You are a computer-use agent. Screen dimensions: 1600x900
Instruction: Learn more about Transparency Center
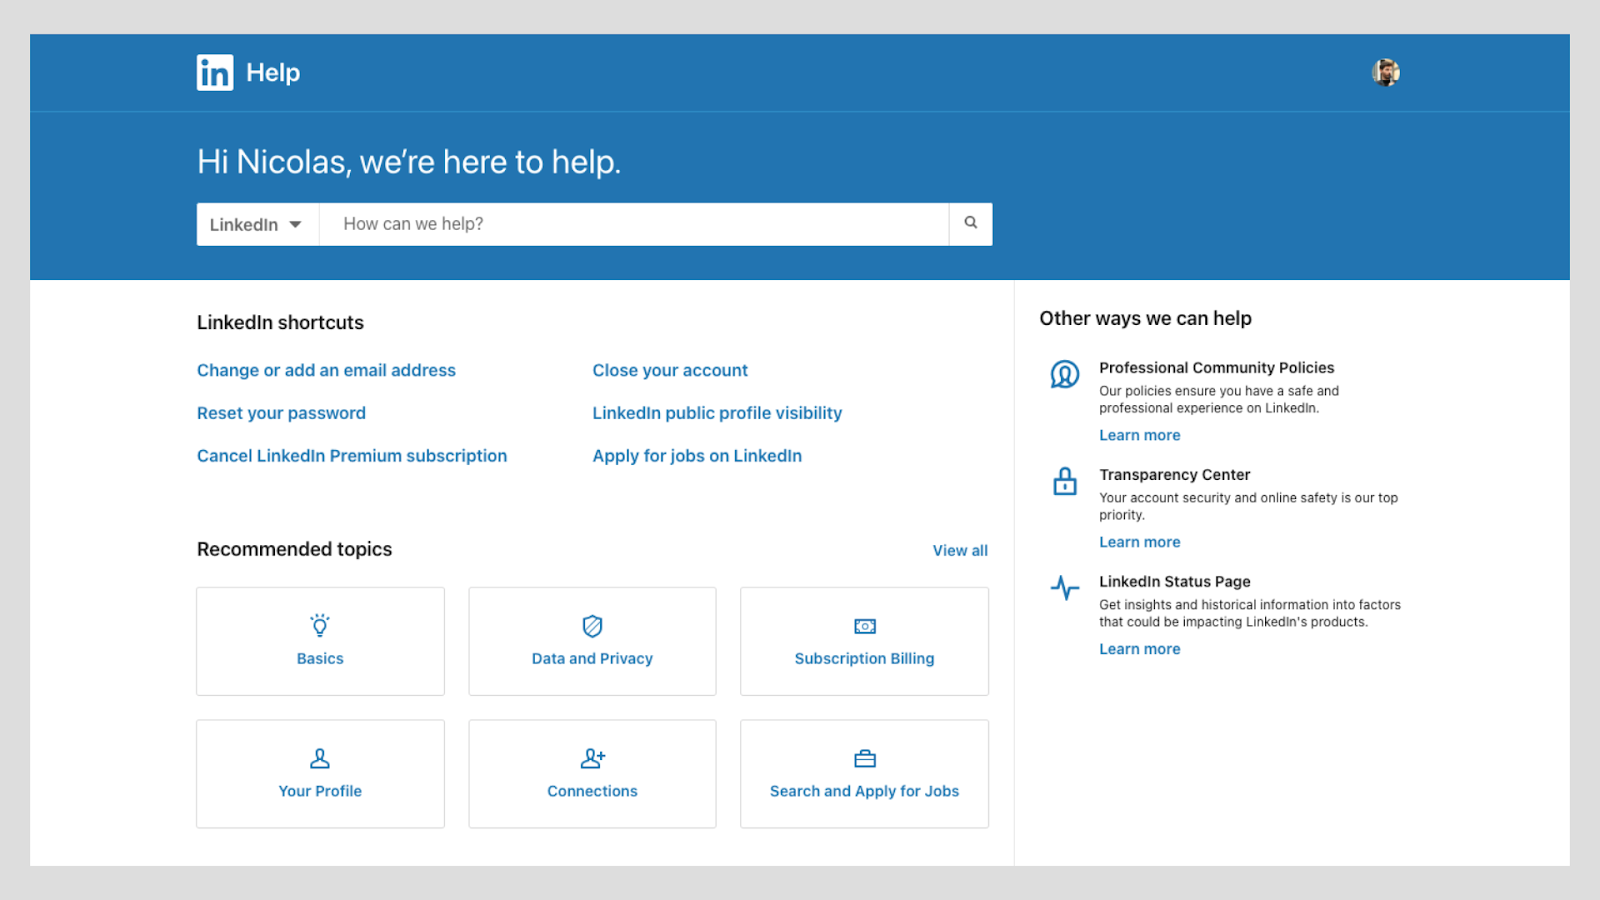click(1140, 542)
